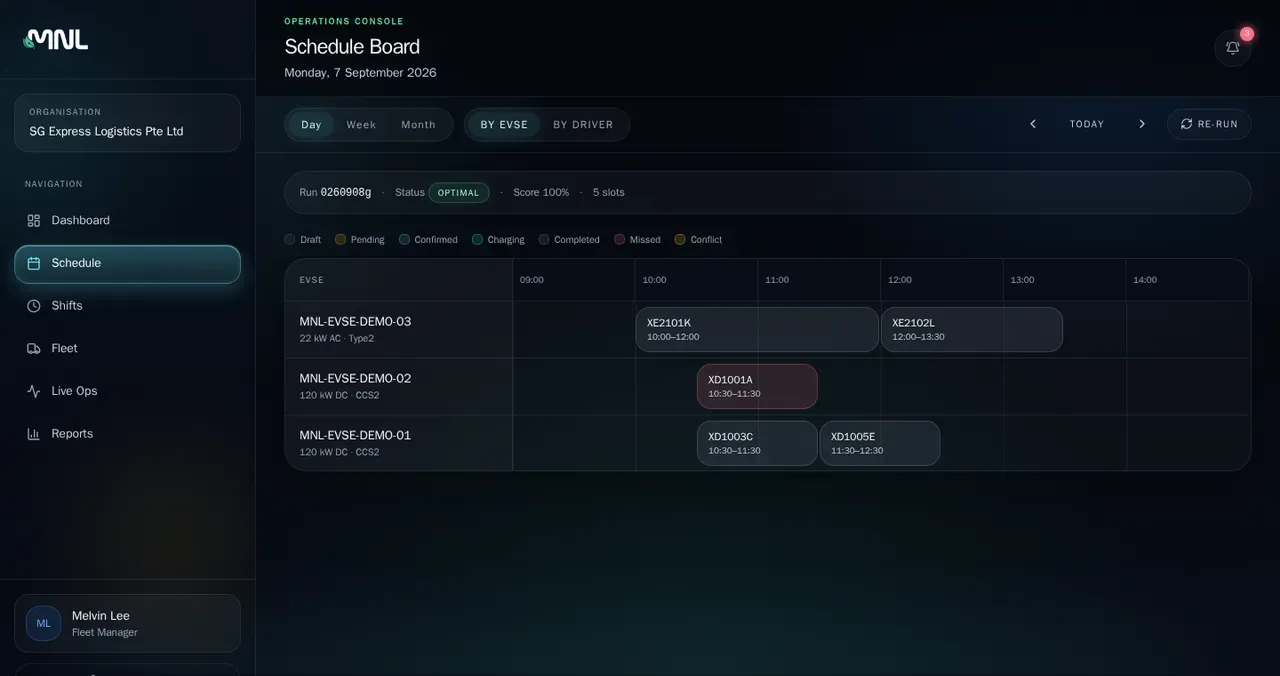Click the Completed legend swatch
The height and width of the screenshot is (676, 1280).
[544, 240]
